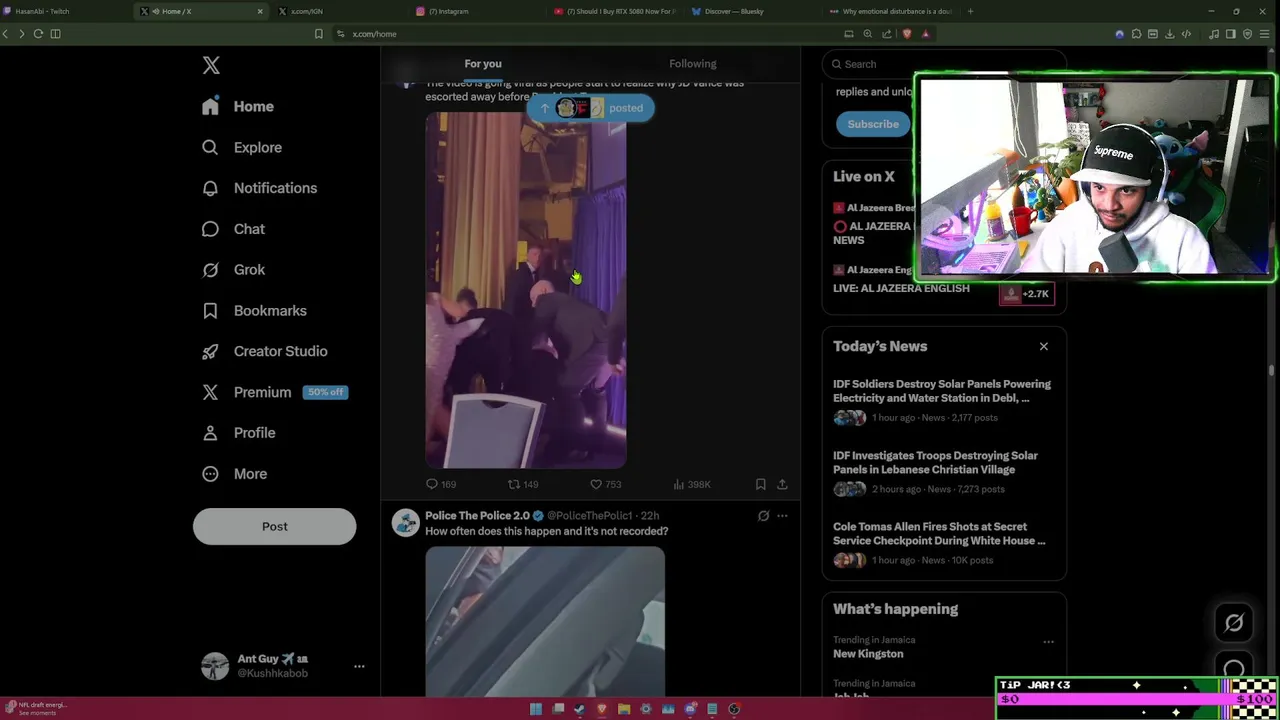This screenshot has height=720, width=1280.
Task: Open the Explore page
Action: 242,147
